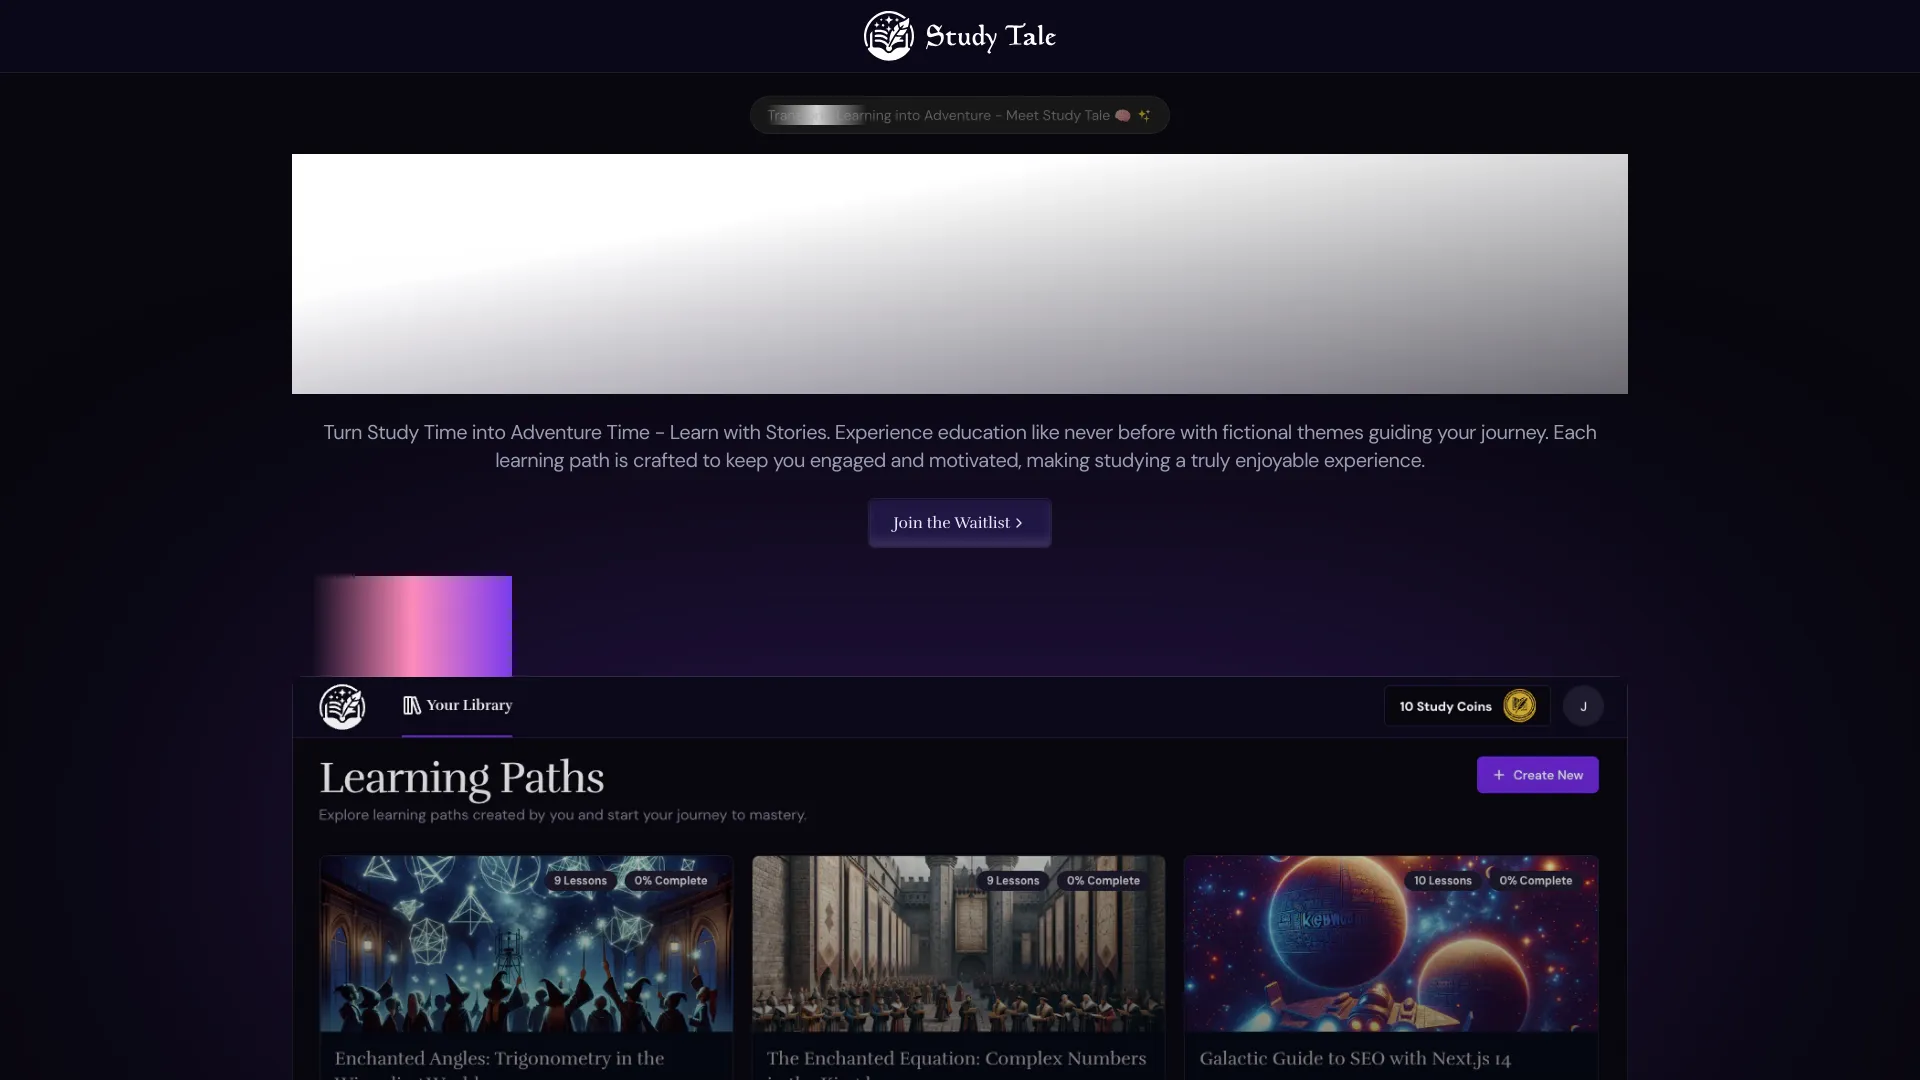Click the 10 Study Coins counter
This screenshot has height=1080, width=1920.
tap(1445, 706)
